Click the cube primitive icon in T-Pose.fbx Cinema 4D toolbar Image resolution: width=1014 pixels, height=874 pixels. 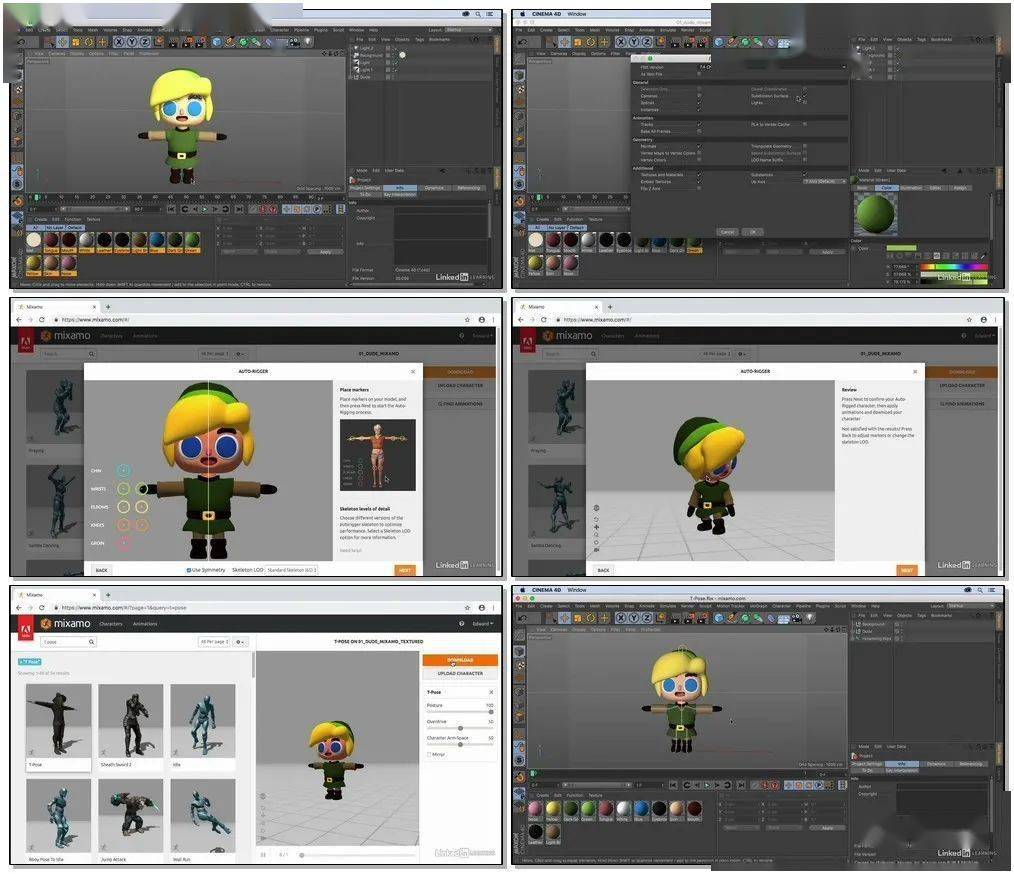[x=718, y=618]
